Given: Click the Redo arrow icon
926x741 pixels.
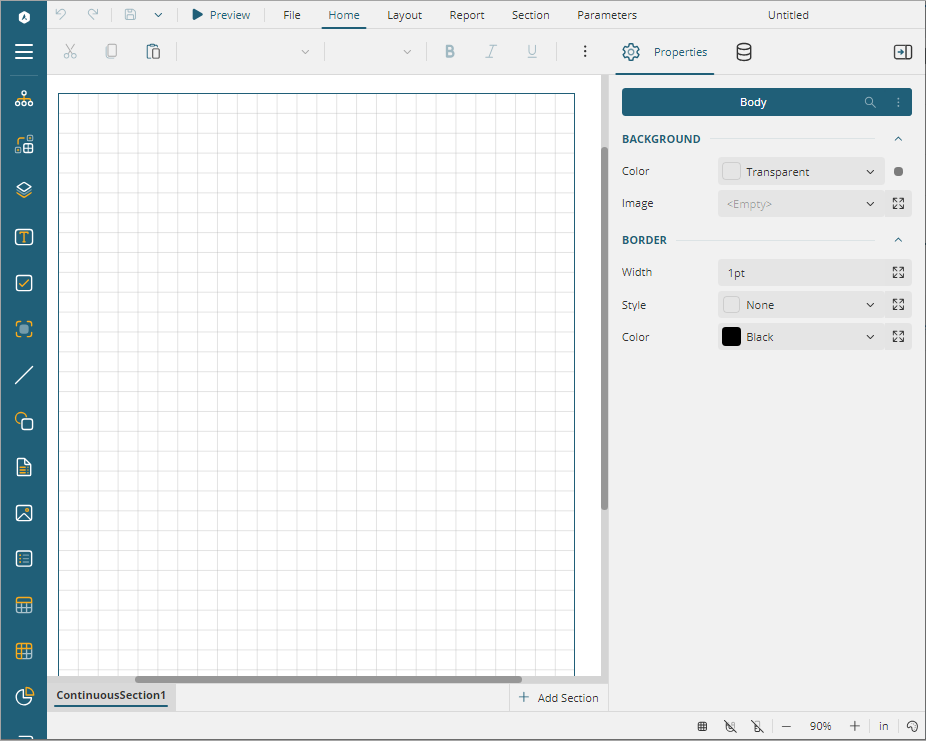Looking at the screenshot, I should [x=93, y=14].
